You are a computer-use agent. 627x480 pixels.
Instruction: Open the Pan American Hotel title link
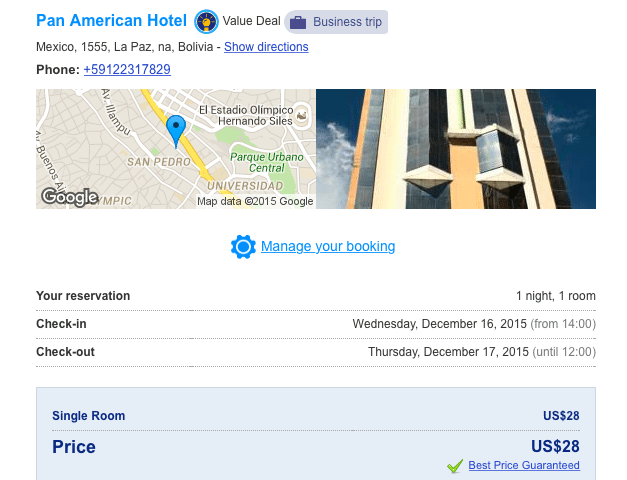pyautogui.click(x=111, y=20)
